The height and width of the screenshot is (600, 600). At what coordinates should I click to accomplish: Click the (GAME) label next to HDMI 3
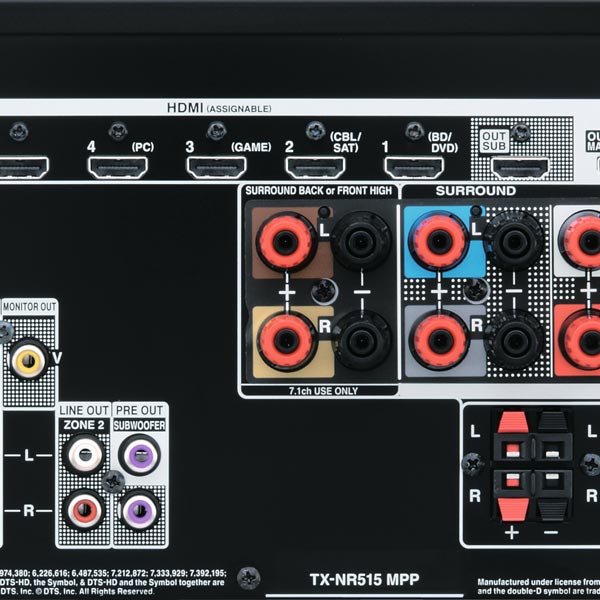251,147
